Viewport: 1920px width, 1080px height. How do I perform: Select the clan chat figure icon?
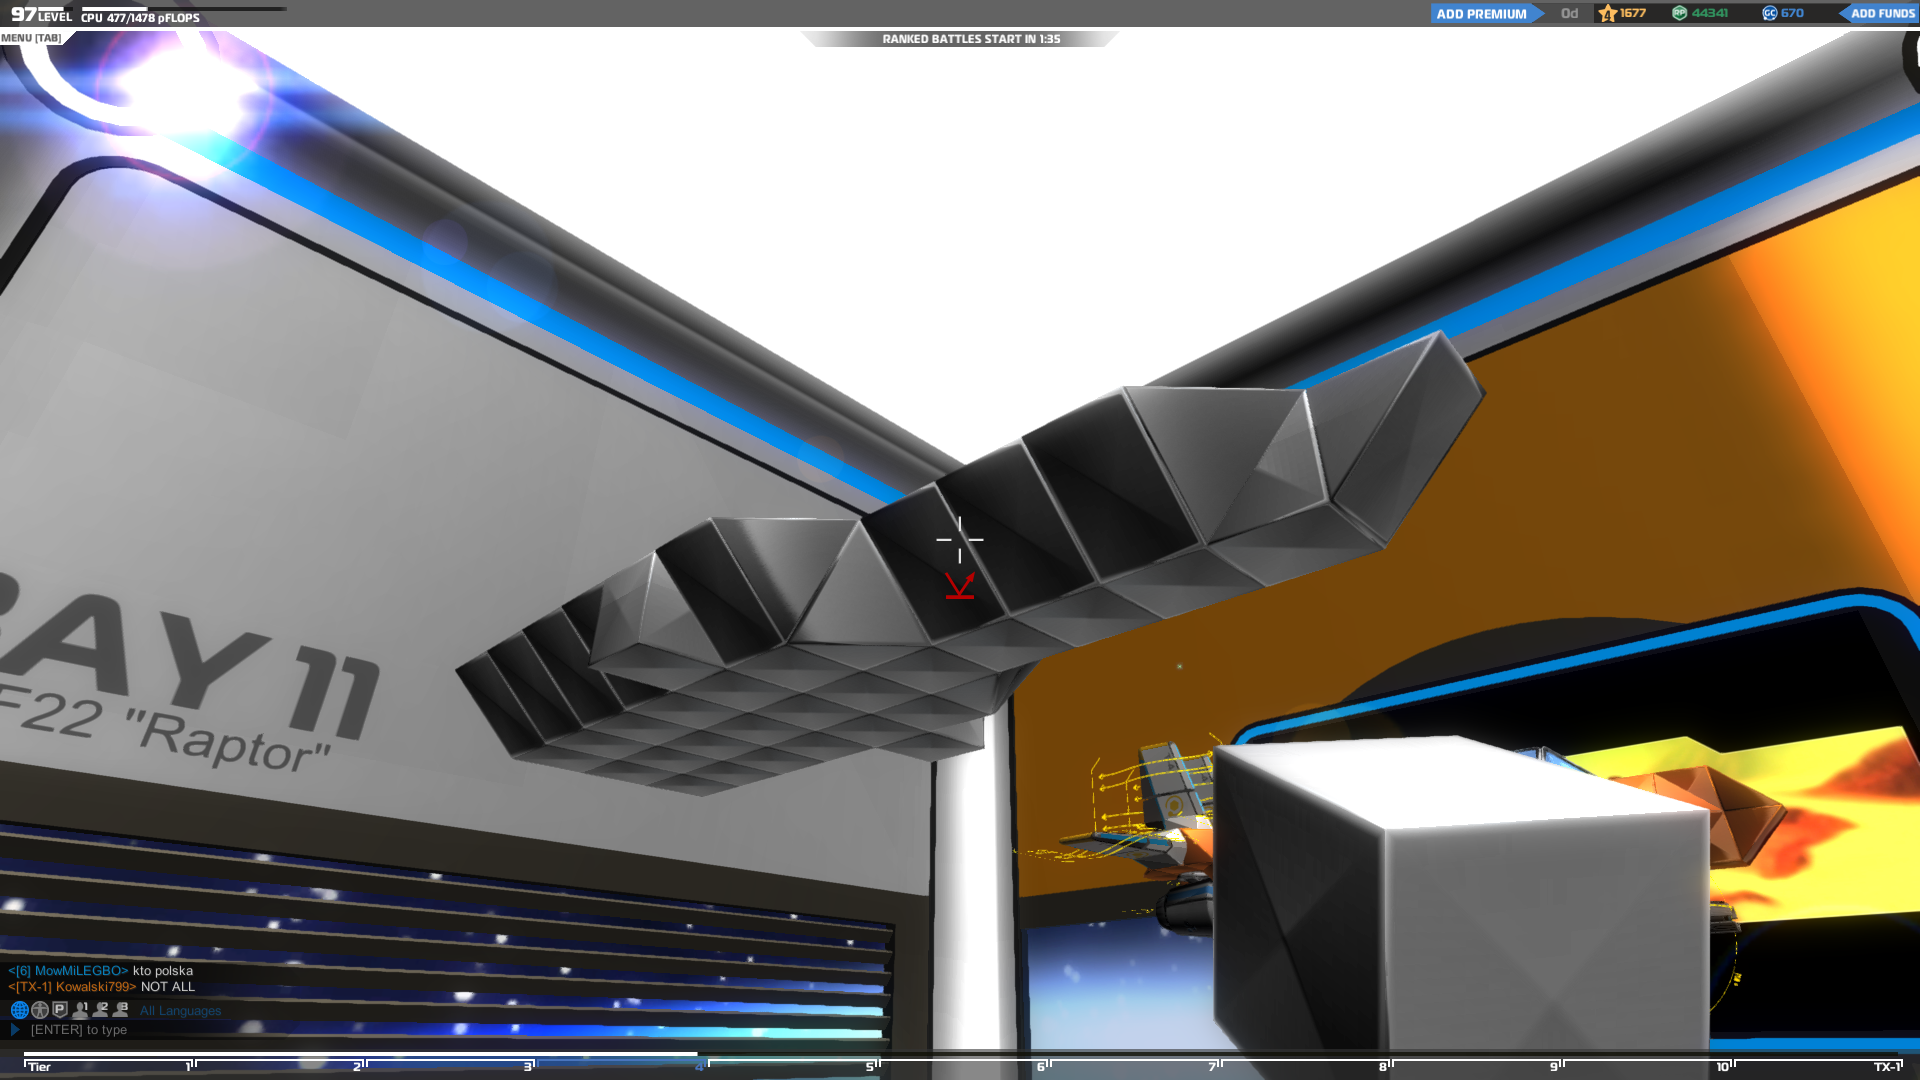tap(40, 1010)
